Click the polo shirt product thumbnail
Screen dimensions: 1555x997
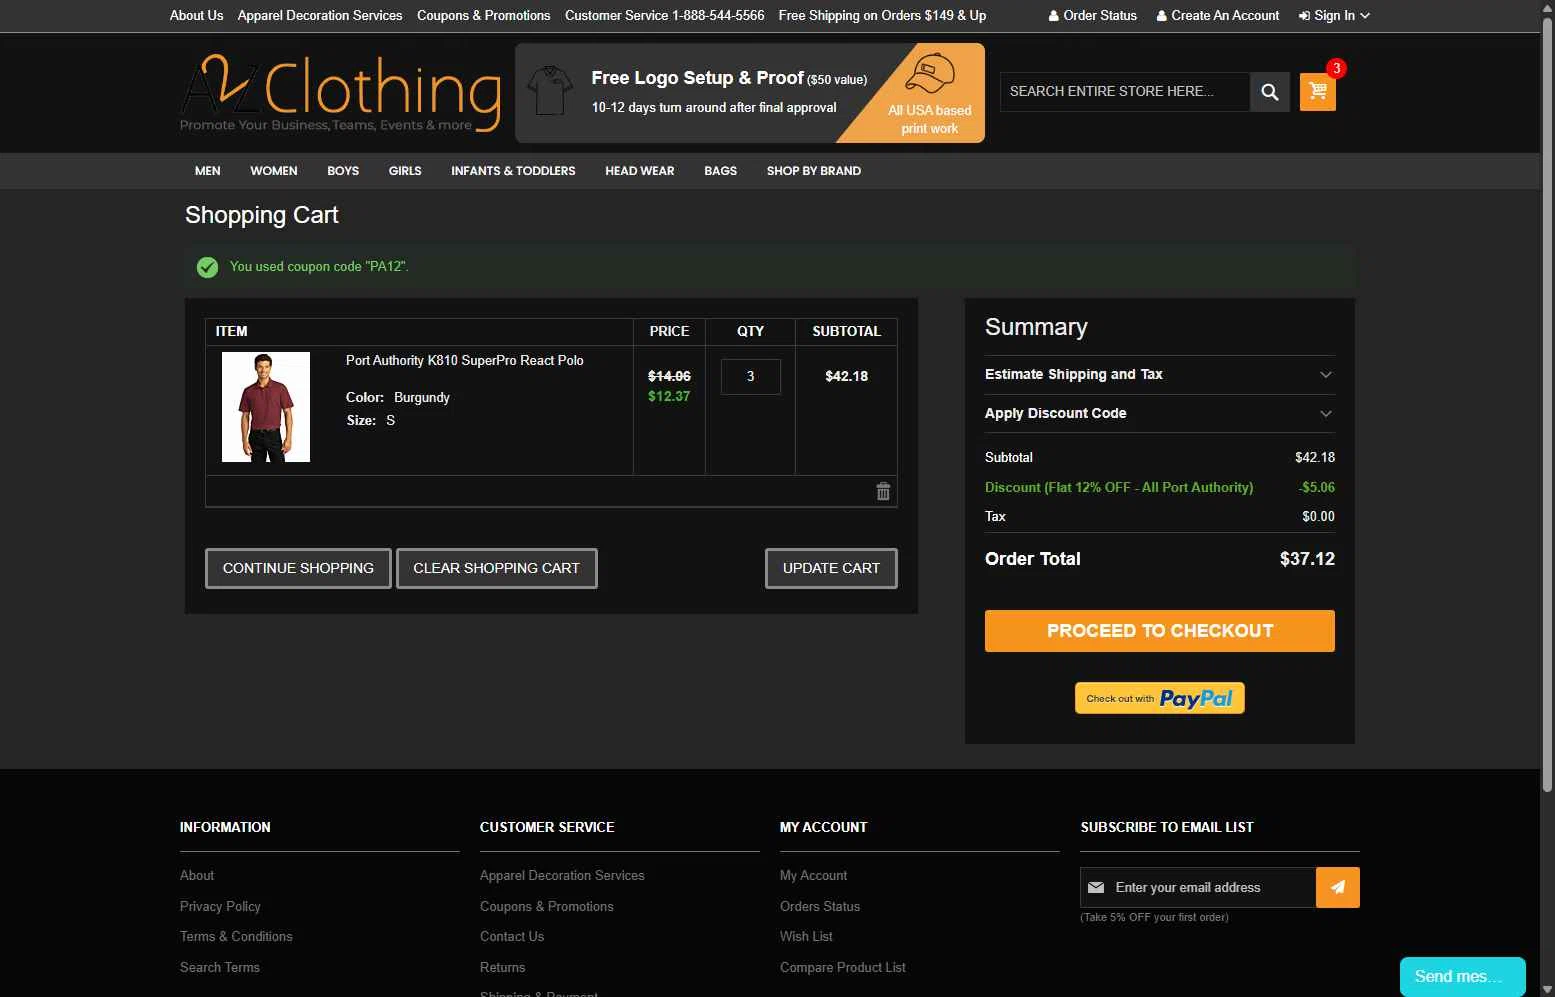(x=266, y=407)
